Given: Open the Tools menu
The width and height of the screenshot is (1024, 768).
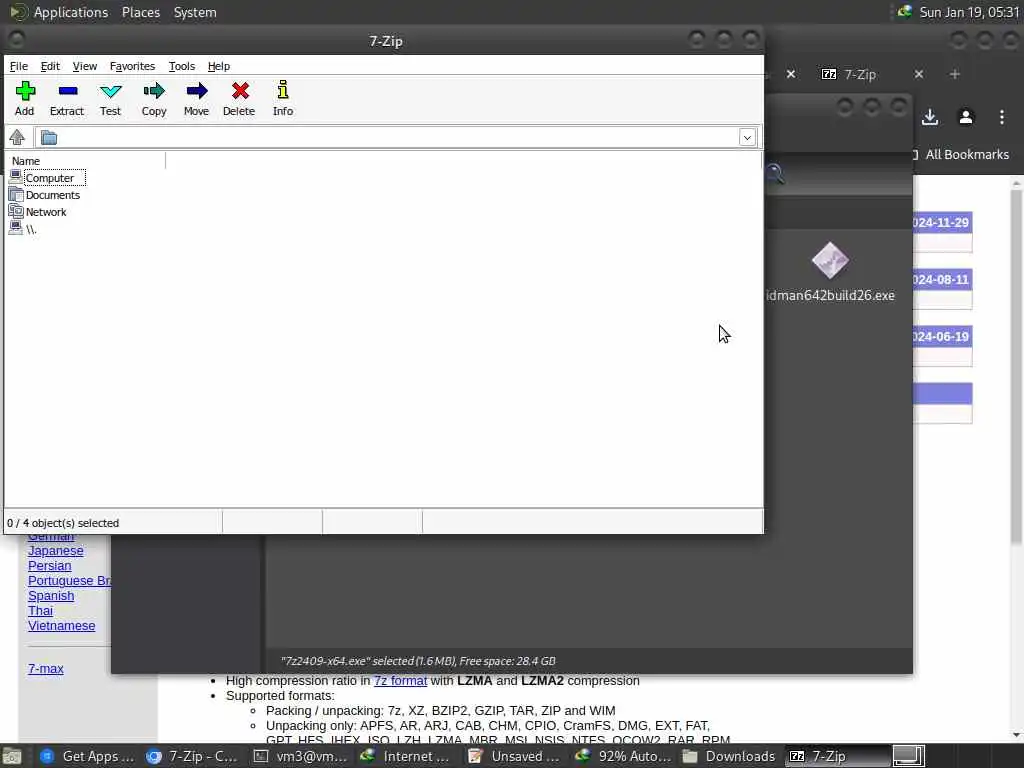Looking at the screenshot, I should (182, 66).
